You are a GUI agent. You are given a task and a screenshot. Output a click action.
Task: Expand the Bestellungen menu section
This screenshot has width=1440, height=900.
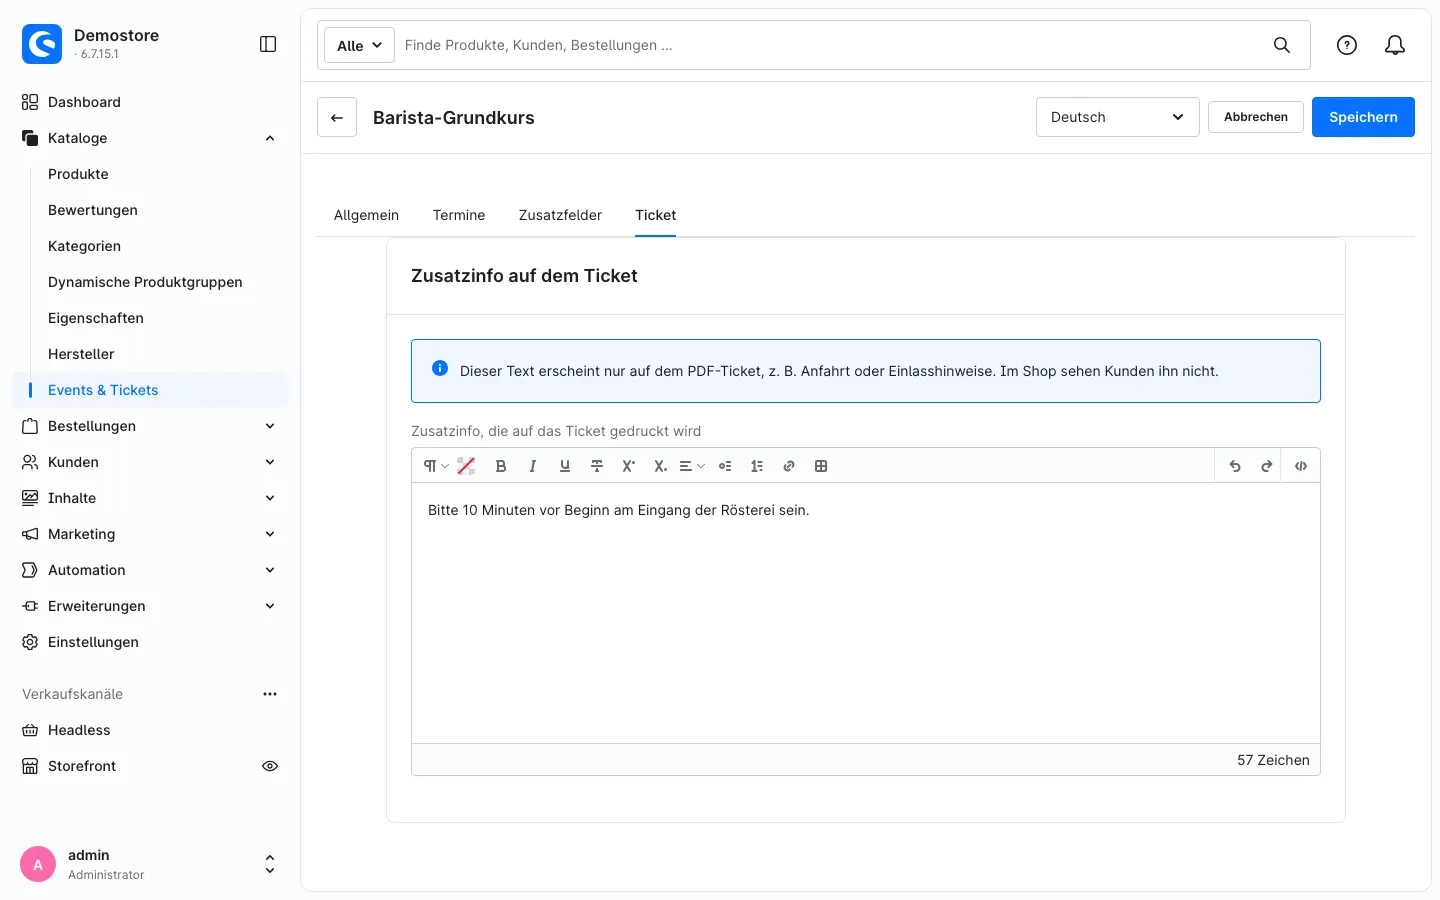pyautogui.click(x=270, y=426)
